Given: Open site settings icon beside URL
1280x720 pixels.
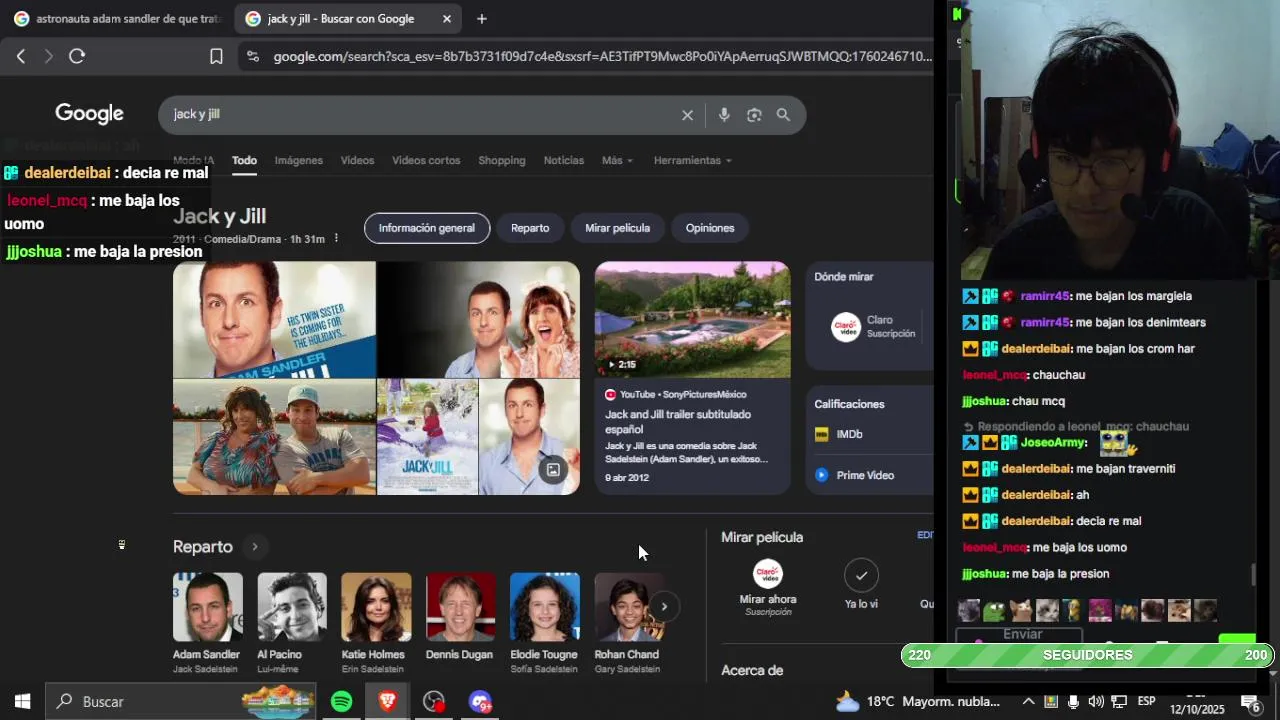Looking at the screenshot, I should pos(252,57).
